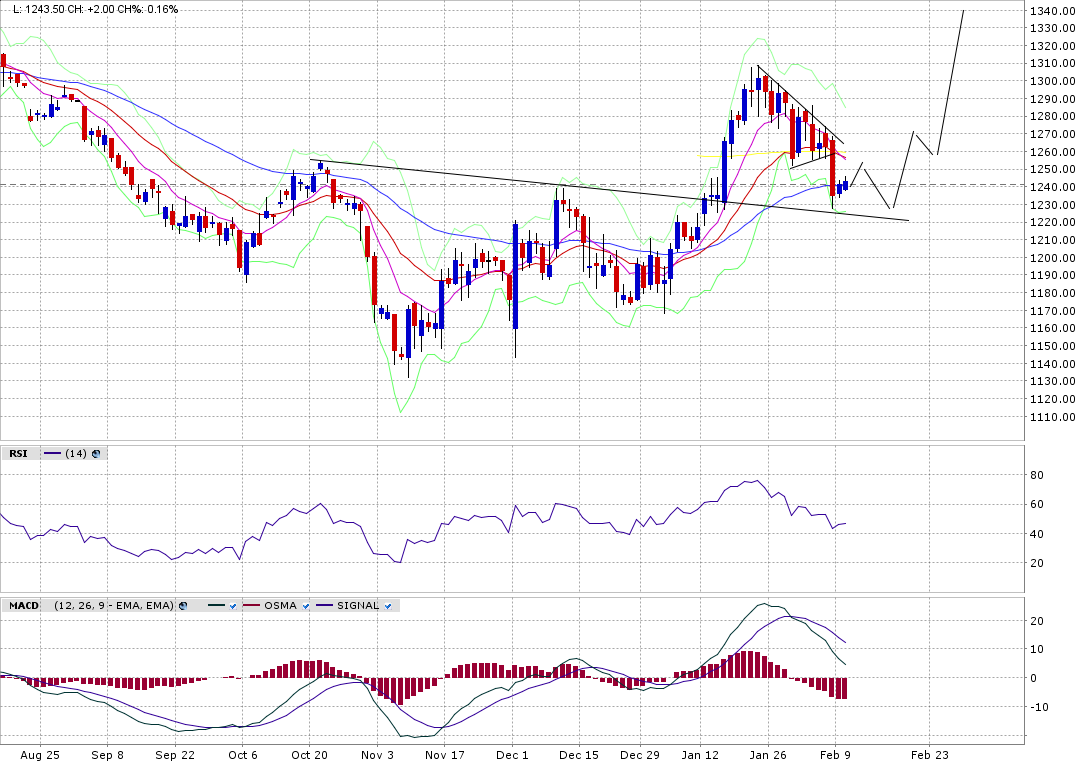Click the MACD parameters (12, 26, 9 - EMA, EMA)

point(114,606)
